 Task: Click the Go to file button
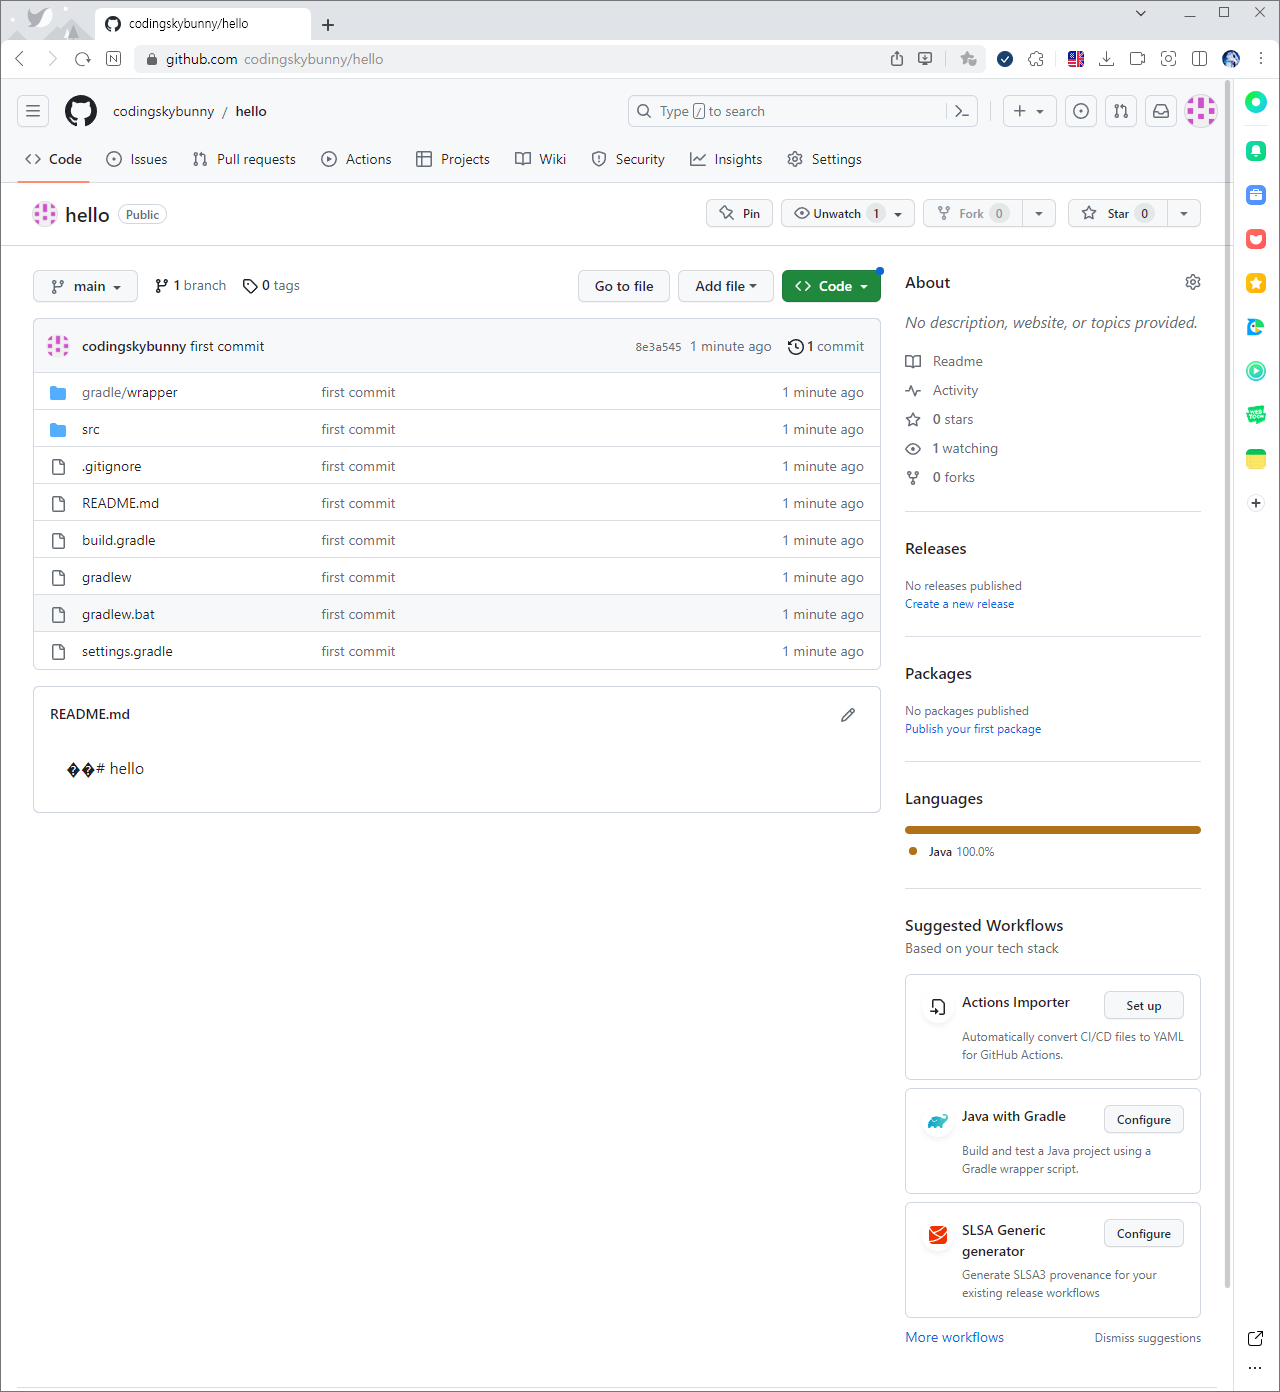tap(624, 286)
